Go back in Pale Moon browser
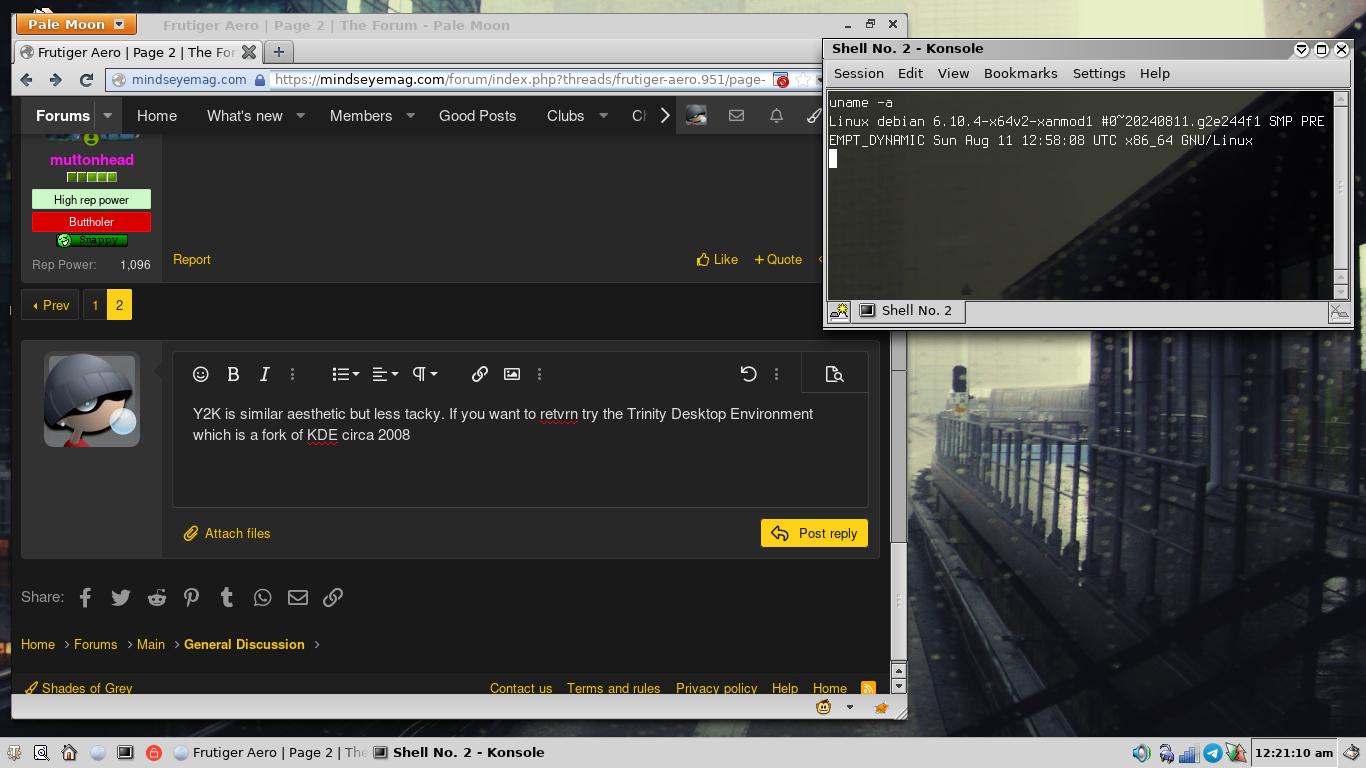This screenshot has height=768, width=1366. tap(27, 80)
